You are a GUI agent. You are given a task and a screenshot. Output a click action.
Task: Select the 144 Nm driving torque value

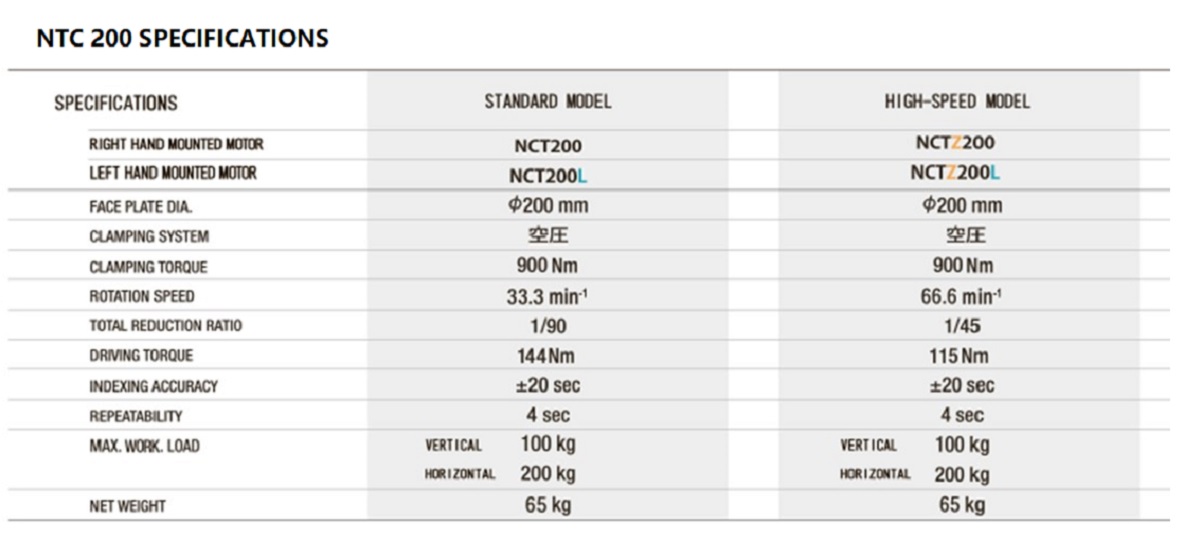coord(546,356)
